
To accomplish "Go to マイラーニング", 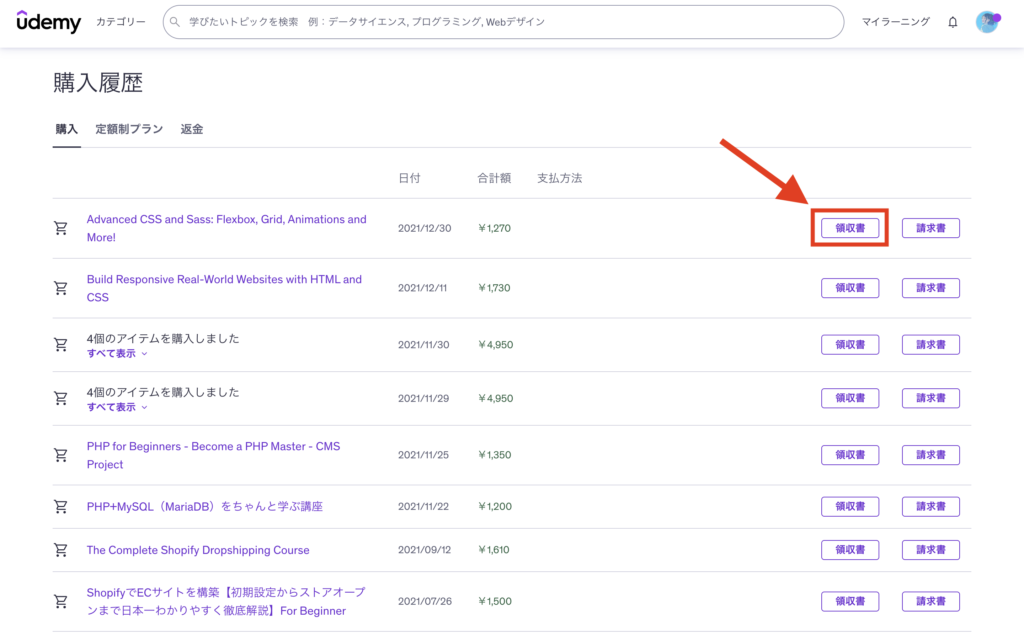I will pos(895,22).
